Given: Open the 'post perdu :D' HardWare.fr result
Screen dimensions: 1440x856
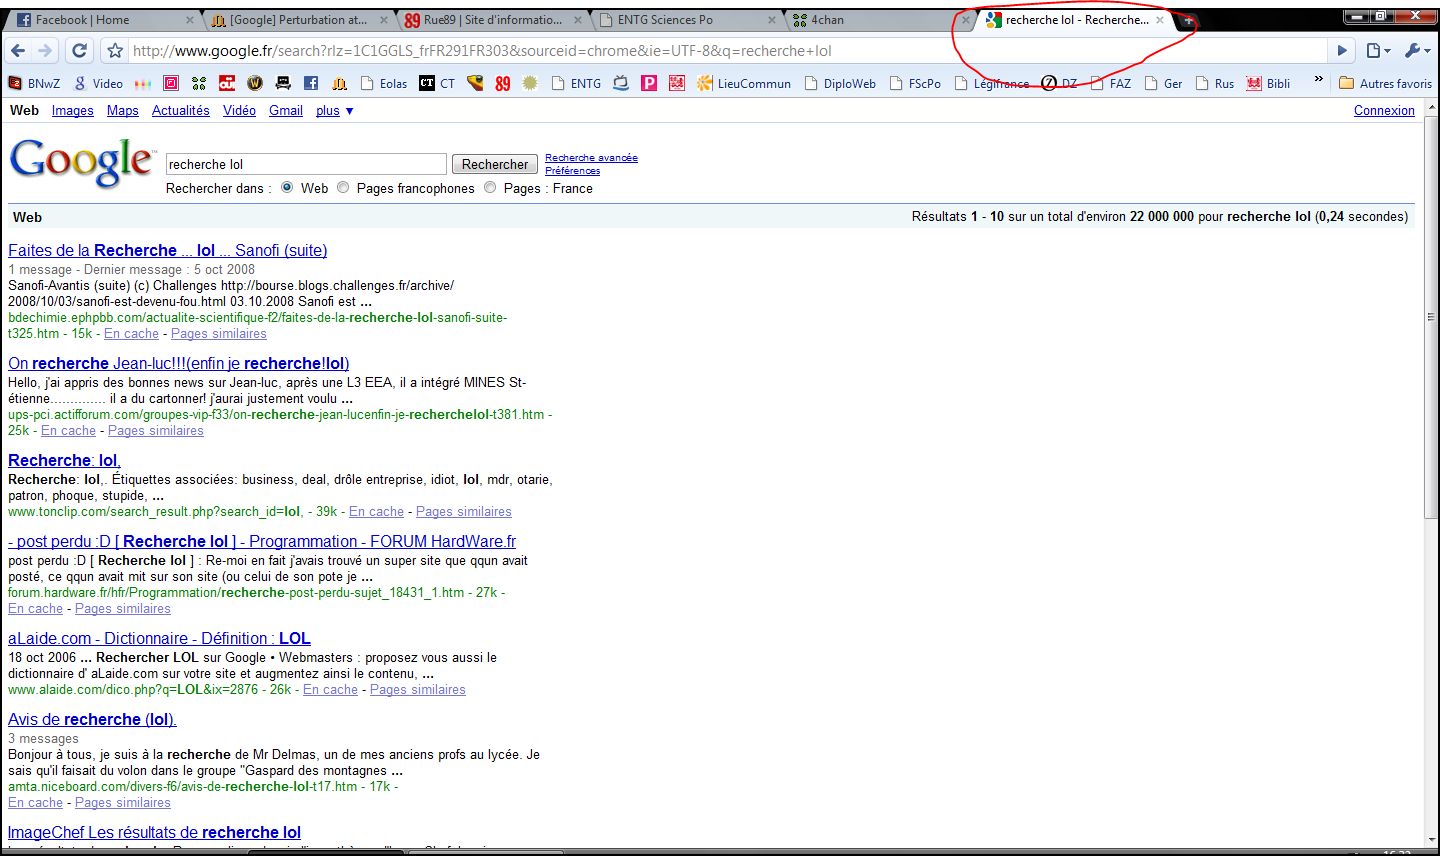Looking at the screenshot, I should coord(262,541).
